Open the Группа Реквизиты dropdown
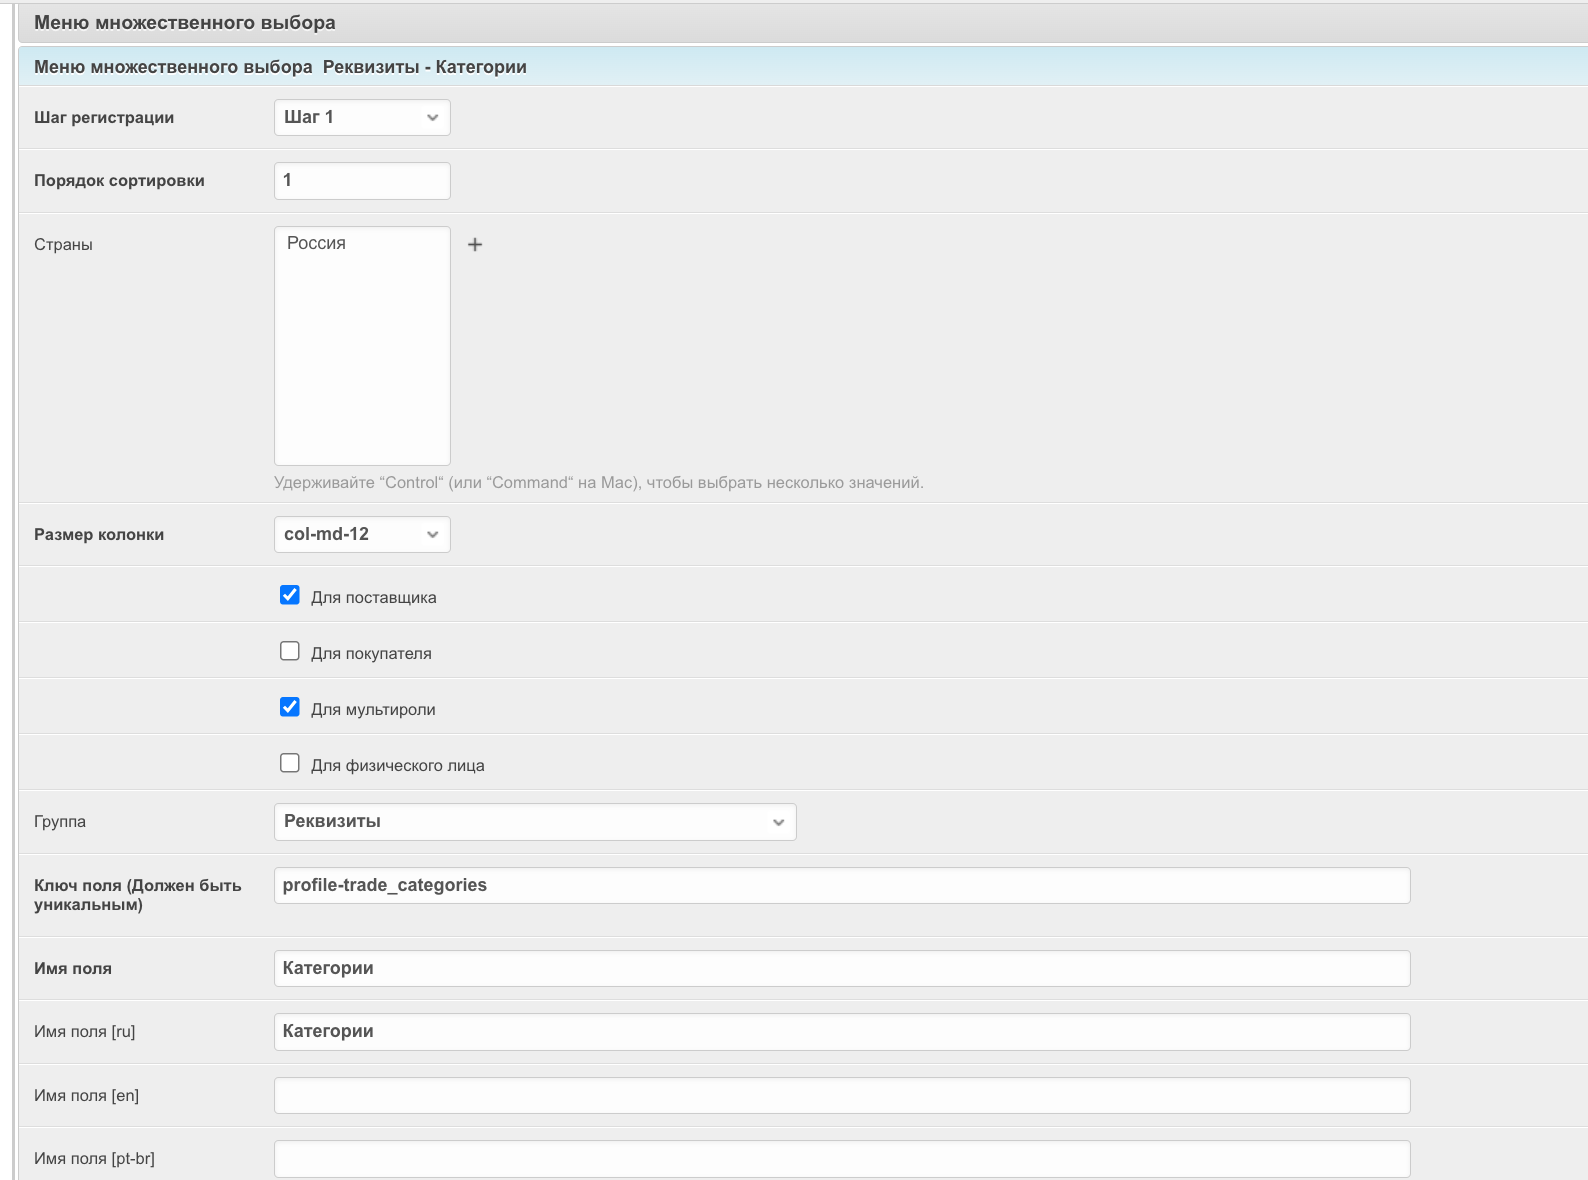This screenshot has height=1180, width=1588. [535, 822]
